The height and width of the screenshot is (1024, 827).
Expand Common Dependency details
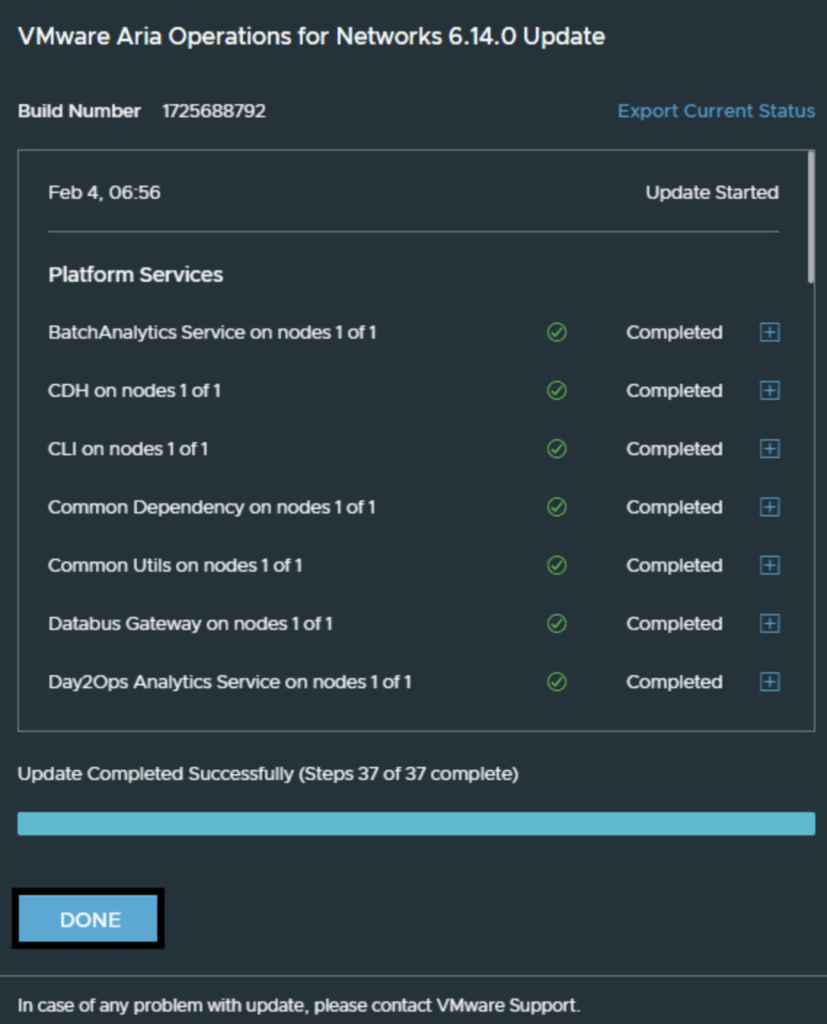[769, 507]
